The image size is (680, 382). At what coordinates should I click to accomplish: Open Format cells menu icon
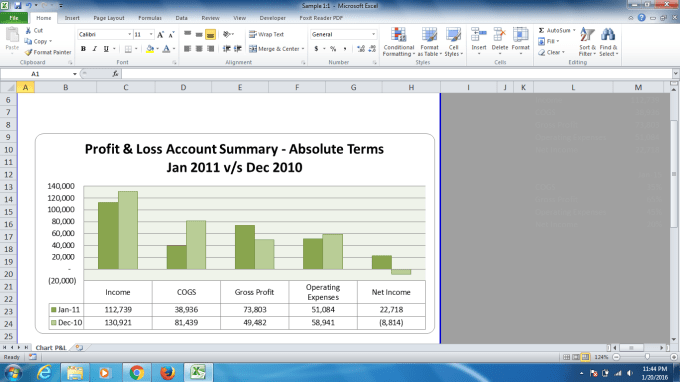520,35
